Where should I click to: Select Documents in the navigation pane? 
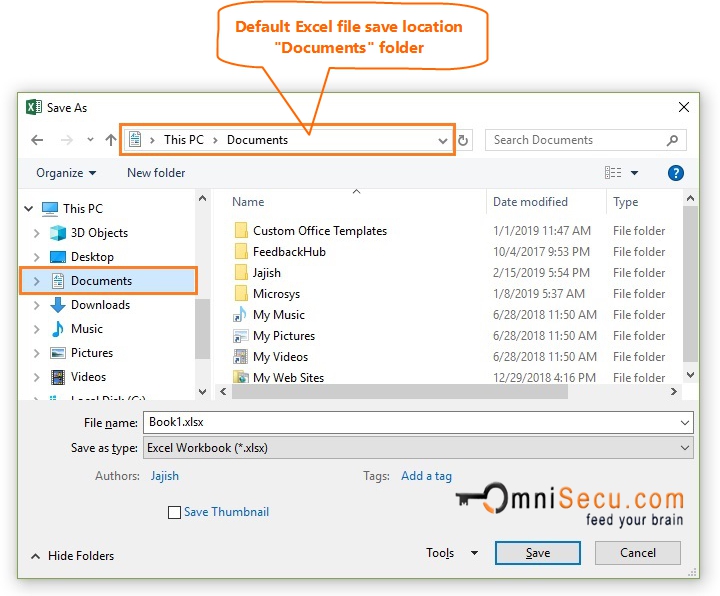click(x=108, y=281)
